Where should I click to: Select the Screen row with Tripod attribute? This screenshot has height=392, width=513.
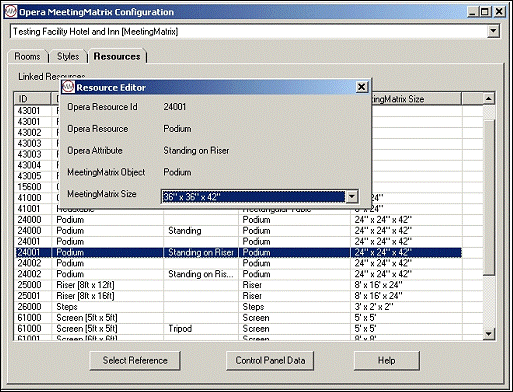click(x=238, y=329)
